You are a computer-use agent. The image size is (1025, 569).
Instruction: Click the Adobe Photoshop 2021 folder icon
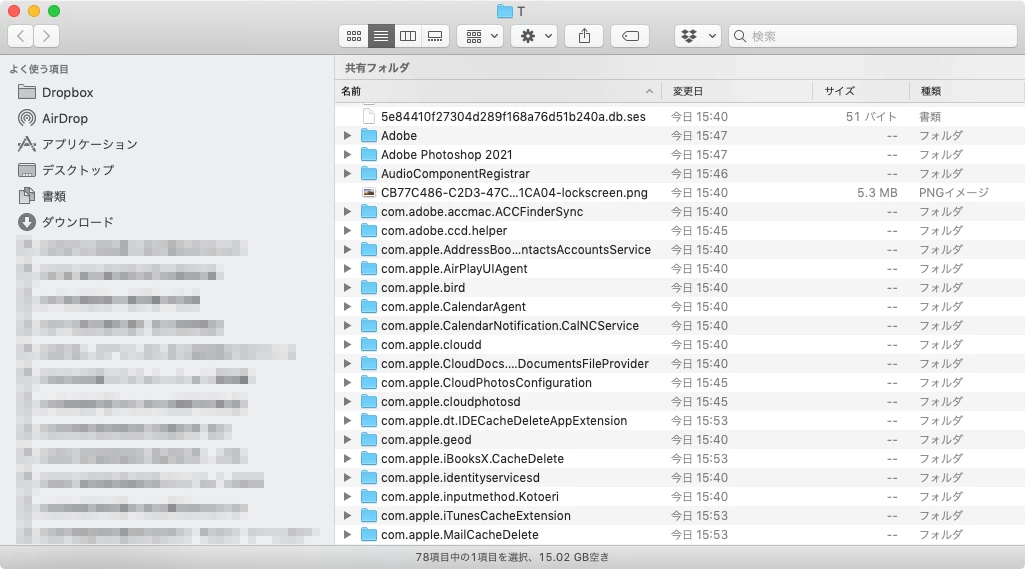tap(369, 154)
